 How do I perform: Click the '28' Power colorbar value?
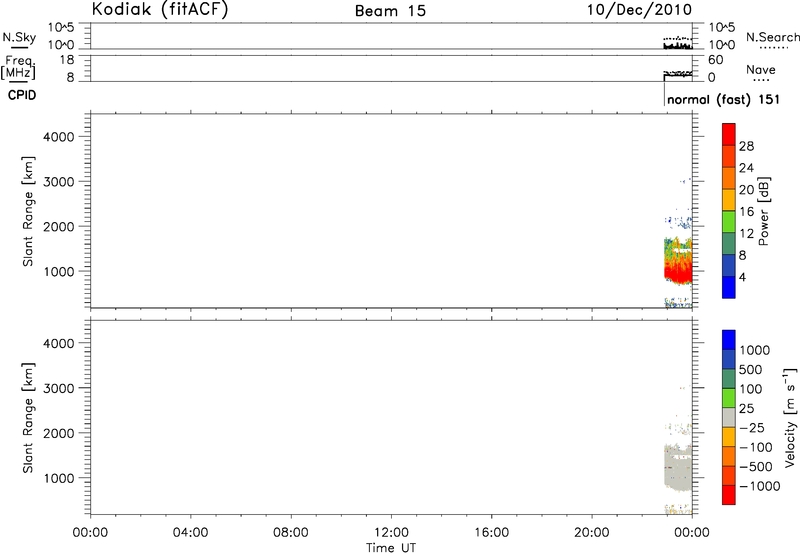(746, 146)
